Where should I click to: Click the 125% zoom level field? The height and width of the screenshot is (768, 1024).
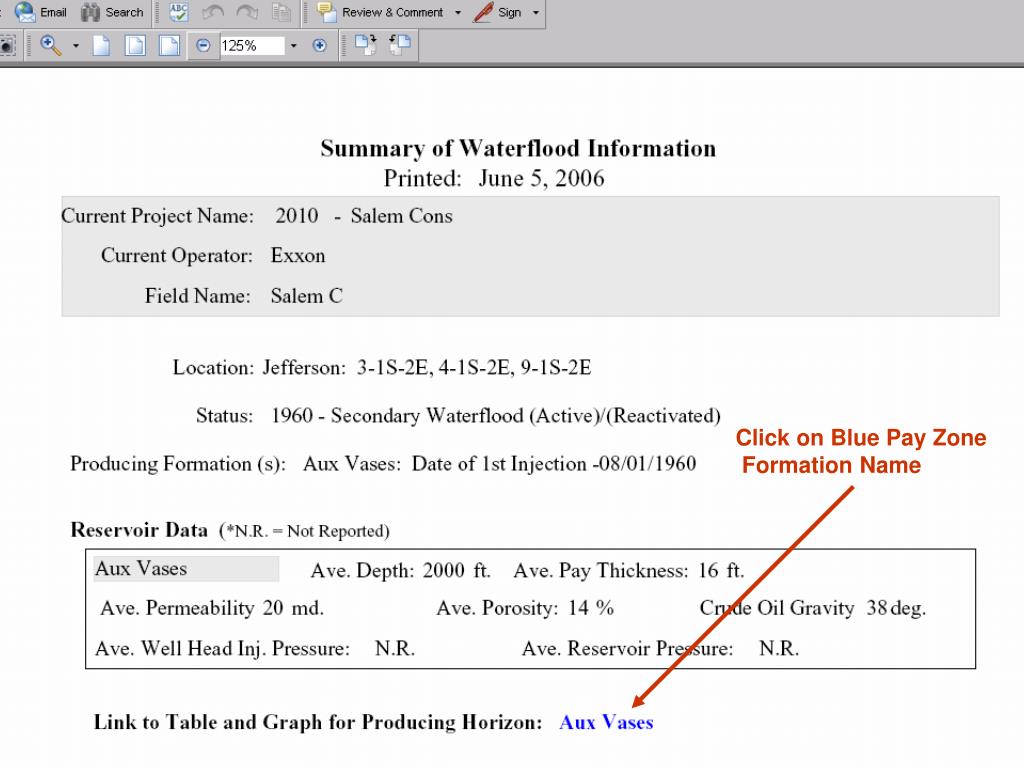[x=251, y=46]
